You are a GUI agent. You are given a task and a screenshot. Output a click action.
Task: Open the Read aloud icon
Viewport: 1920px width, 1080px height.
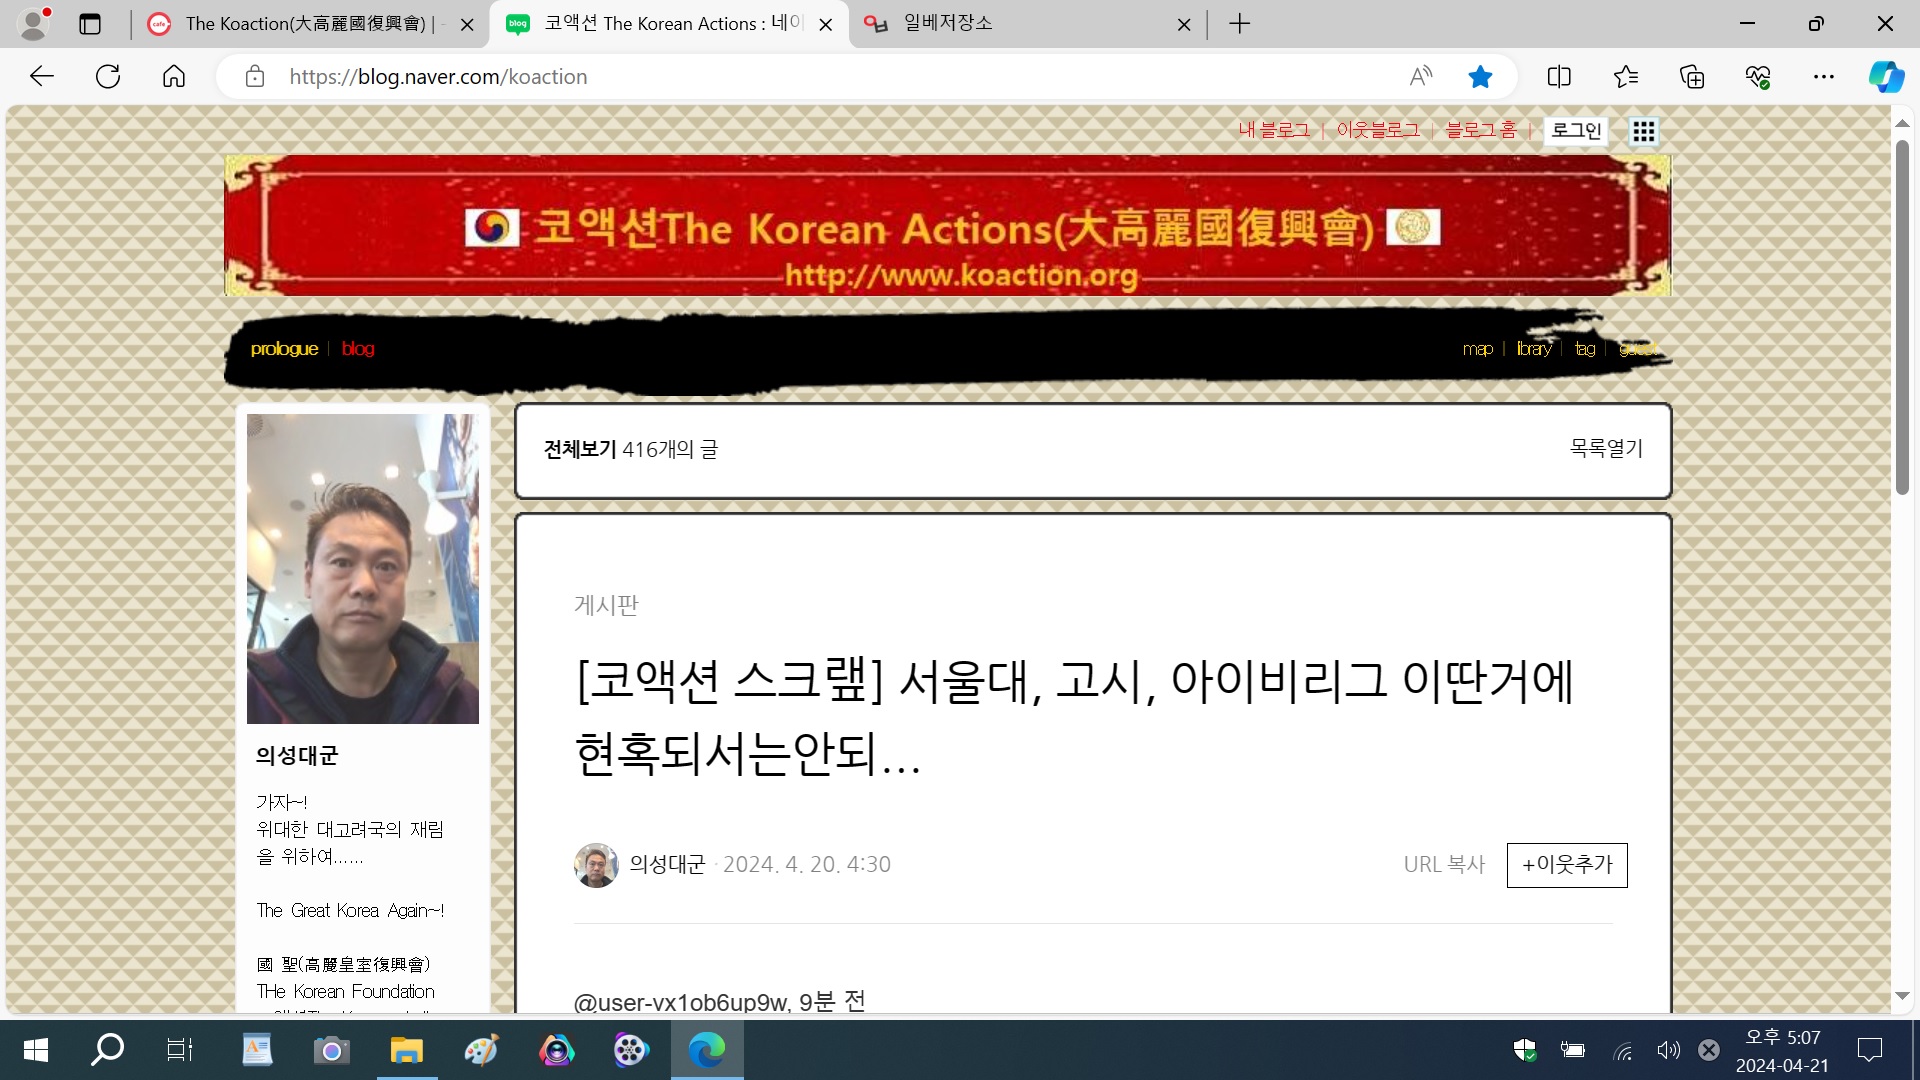click(1420, 77)
